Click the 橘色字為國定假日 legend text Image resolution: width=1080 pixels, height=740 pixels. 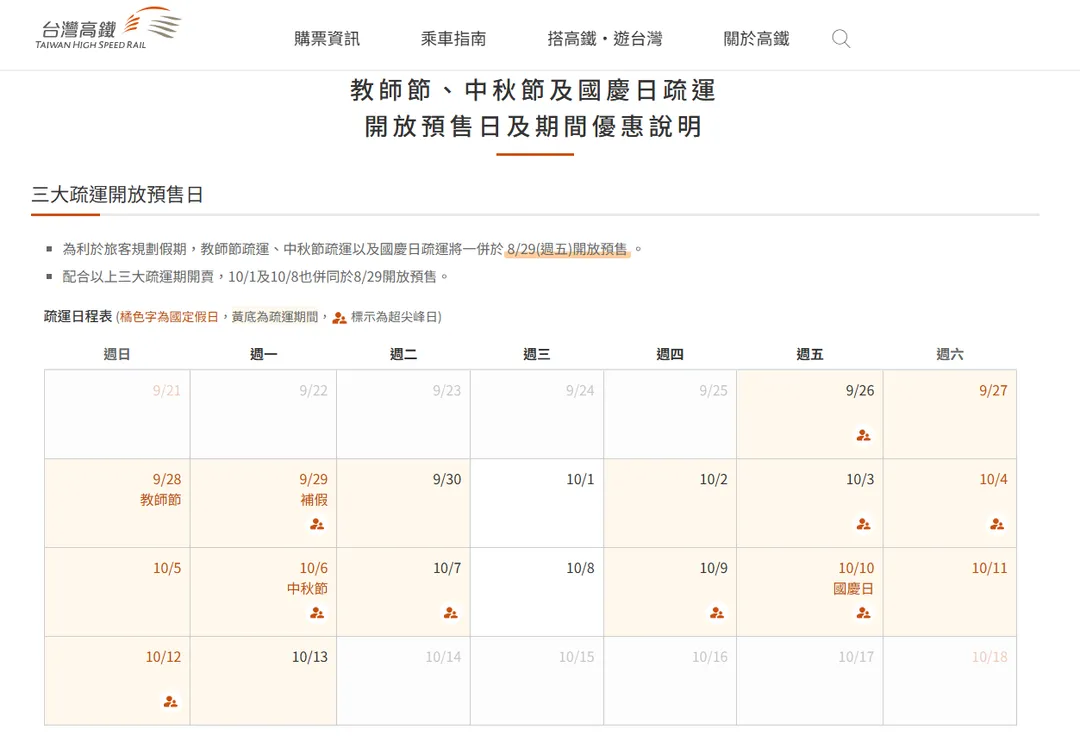coord(169,317)
